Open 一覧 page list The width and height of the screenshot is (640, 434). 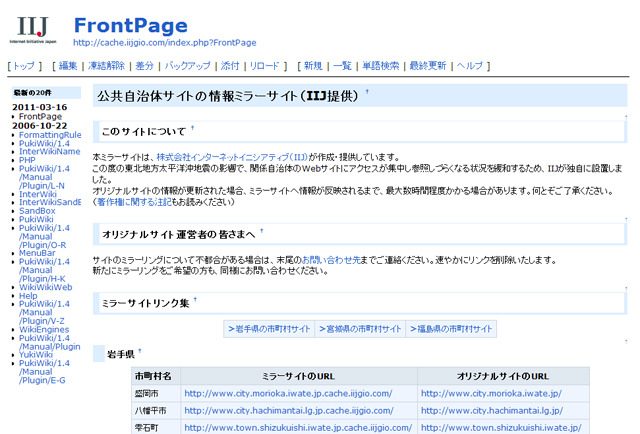pos(342,66)
